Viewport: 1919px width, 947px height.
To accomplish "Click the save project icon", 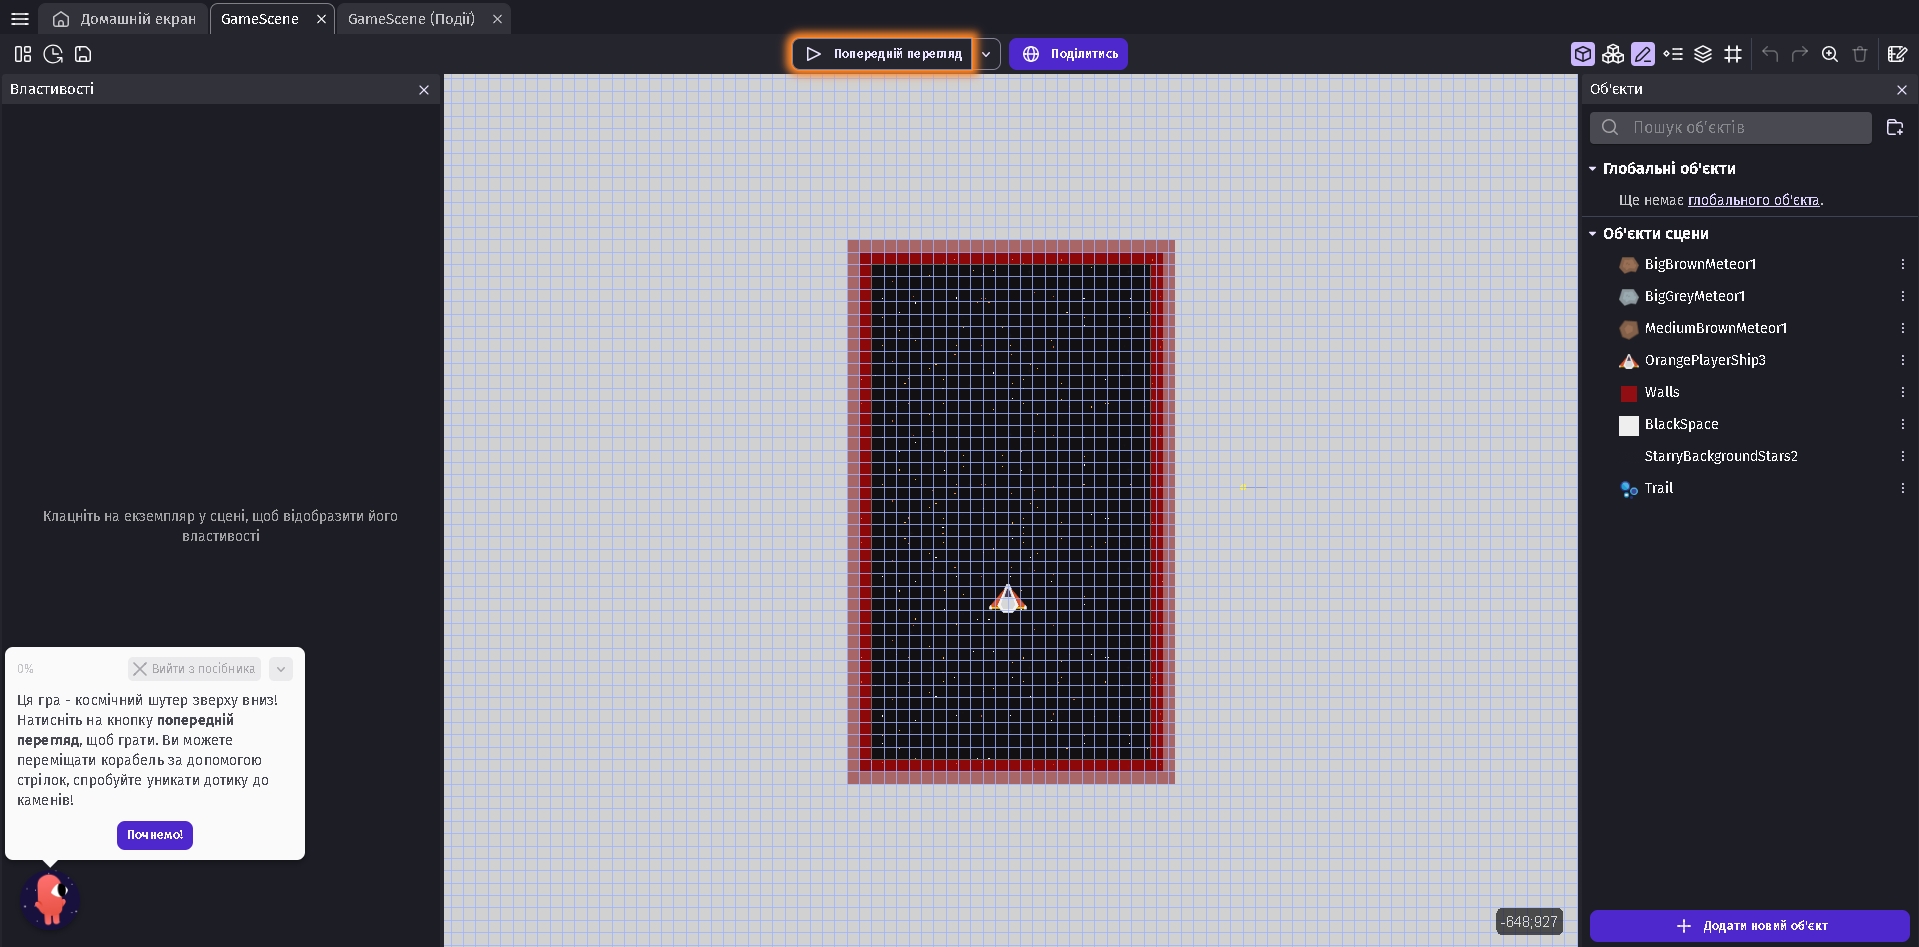I will pos(83,54).
